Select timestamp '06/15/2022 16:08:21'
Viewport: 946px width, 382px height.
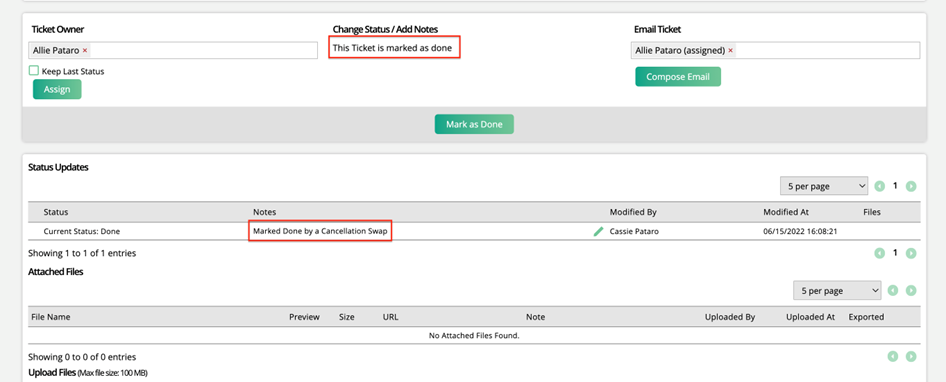[x=800, y=231]
